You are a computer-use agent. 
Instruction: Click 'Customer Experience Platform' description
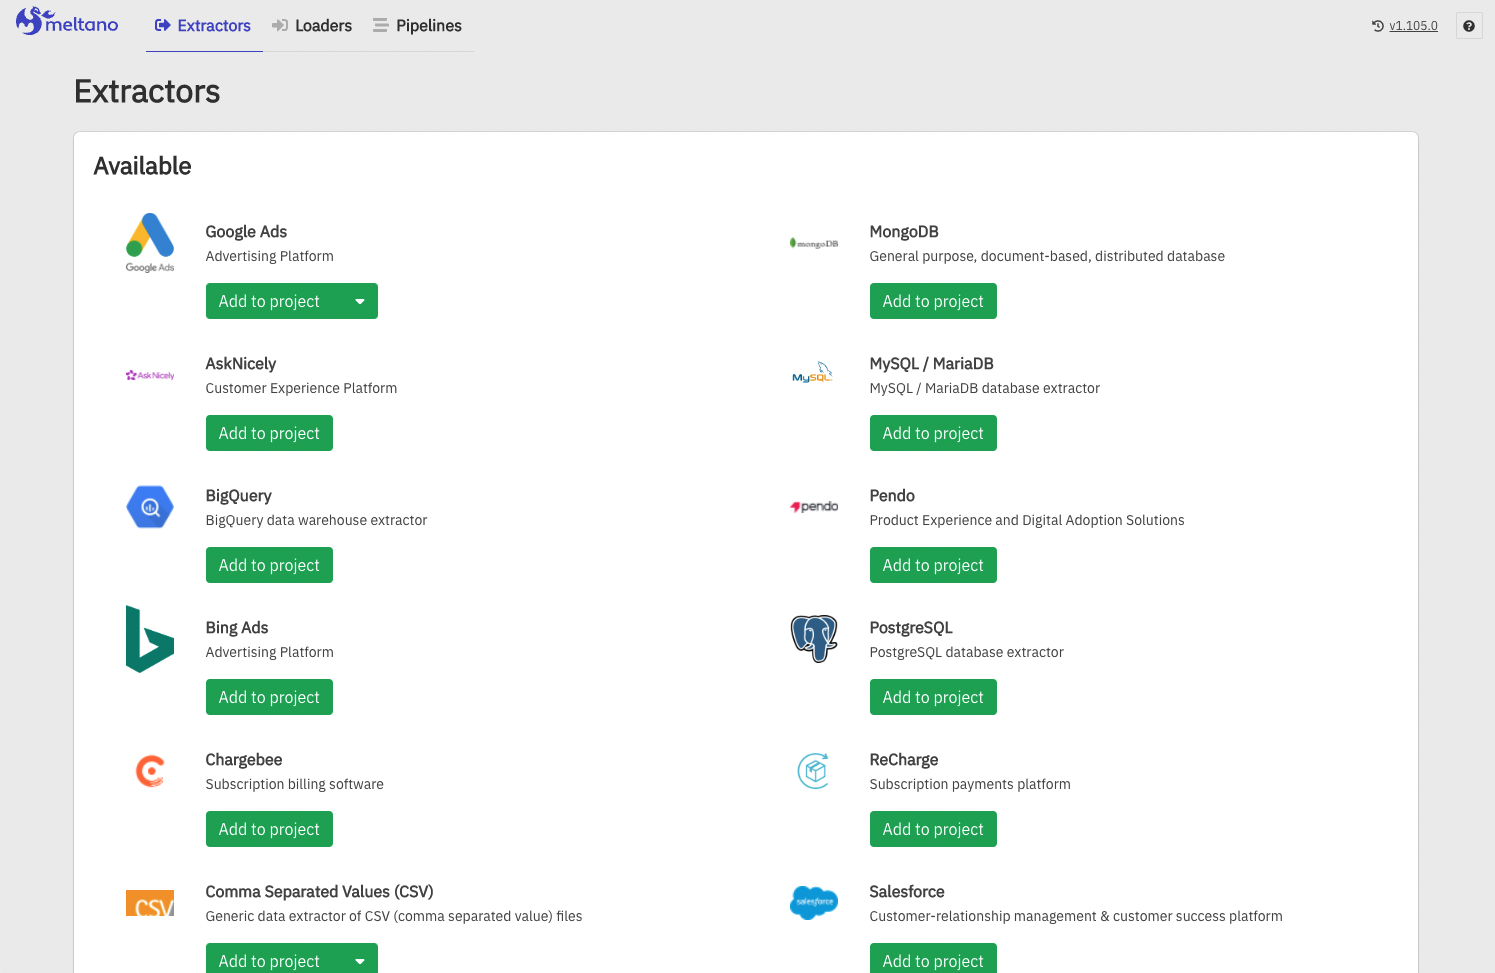coord(301,388)
